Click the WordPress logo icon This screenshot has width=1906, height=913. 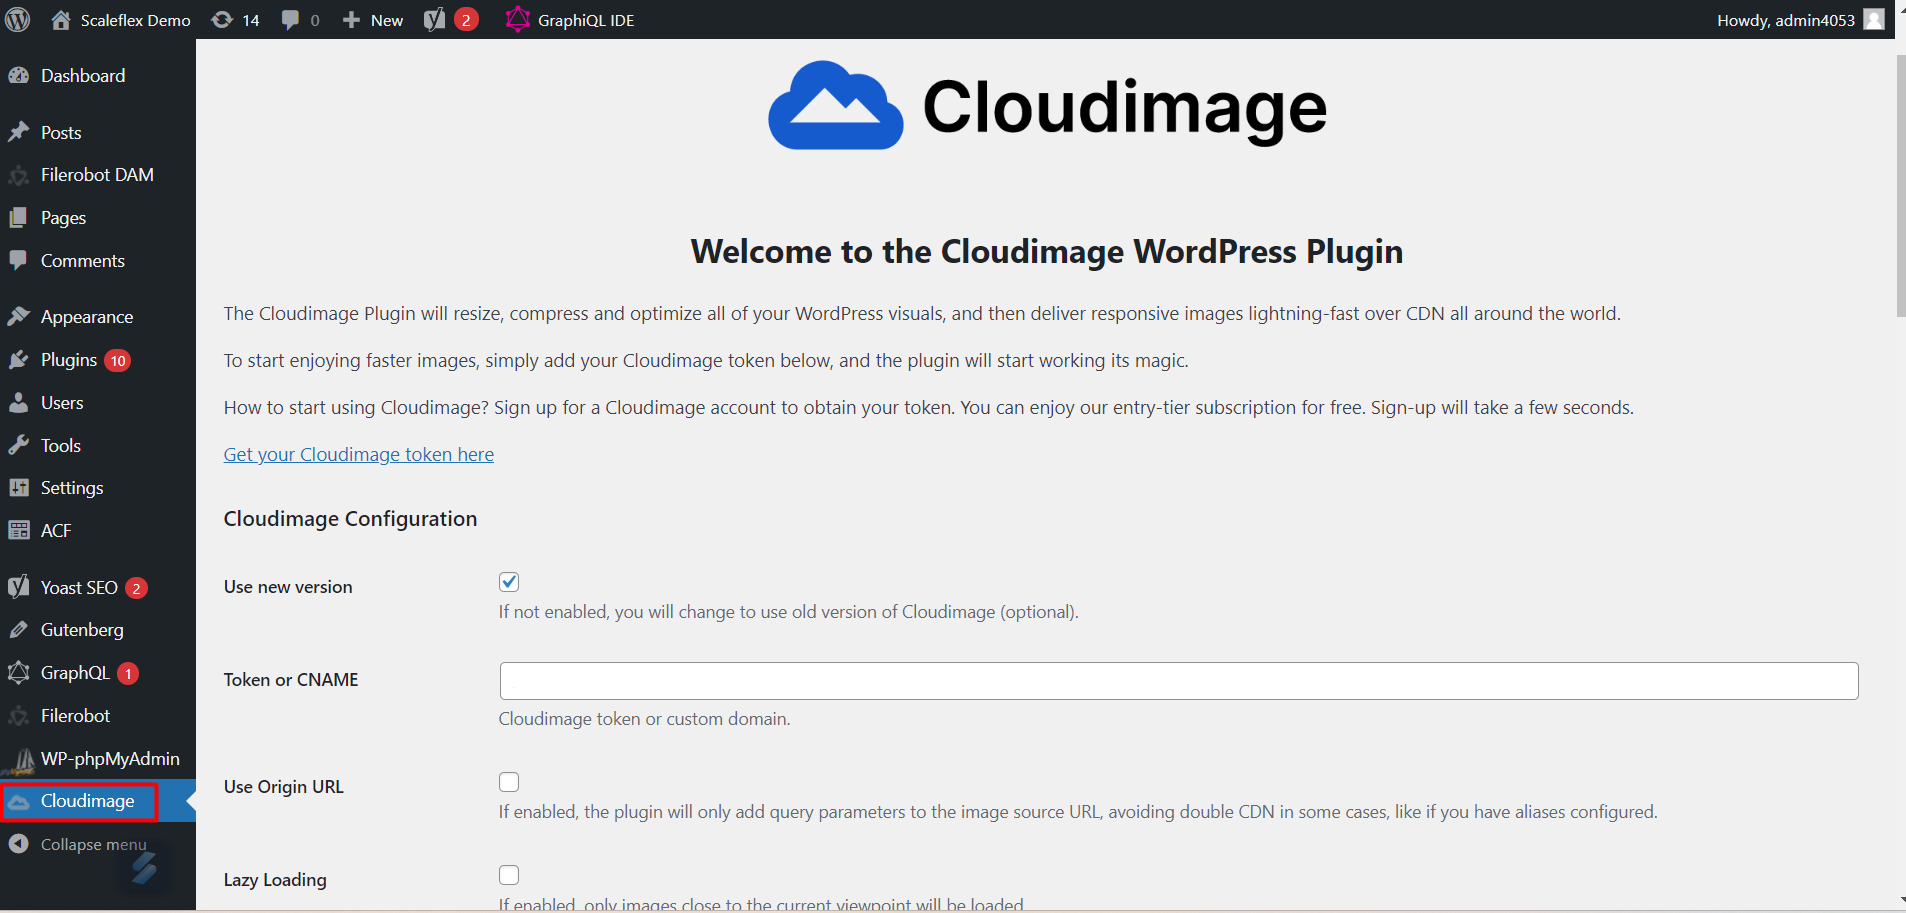pos(18,20)
